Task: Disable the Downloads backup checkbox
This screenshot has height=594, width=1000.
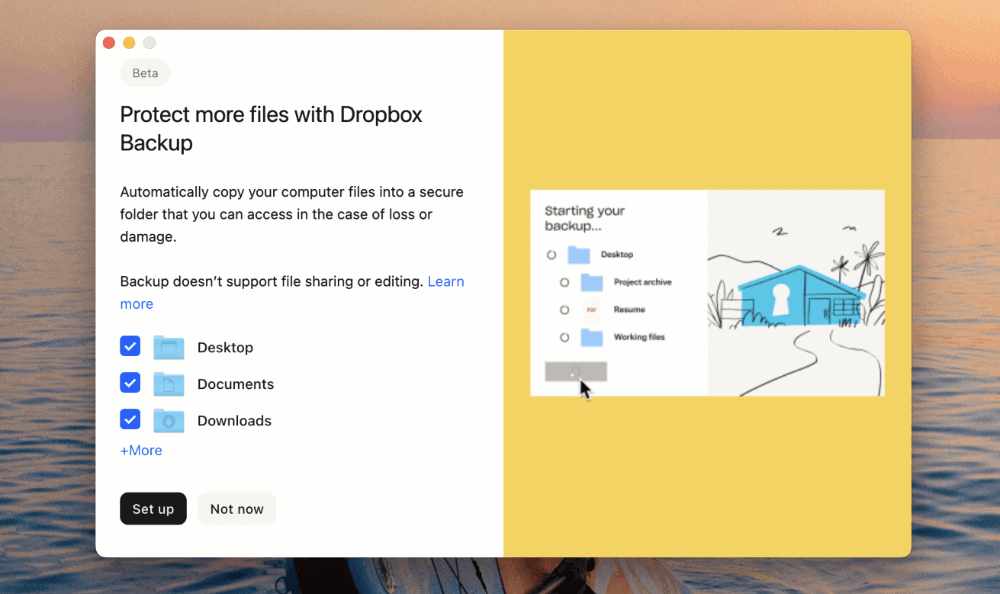Action: pyautogui.click(x=130, y=420)
